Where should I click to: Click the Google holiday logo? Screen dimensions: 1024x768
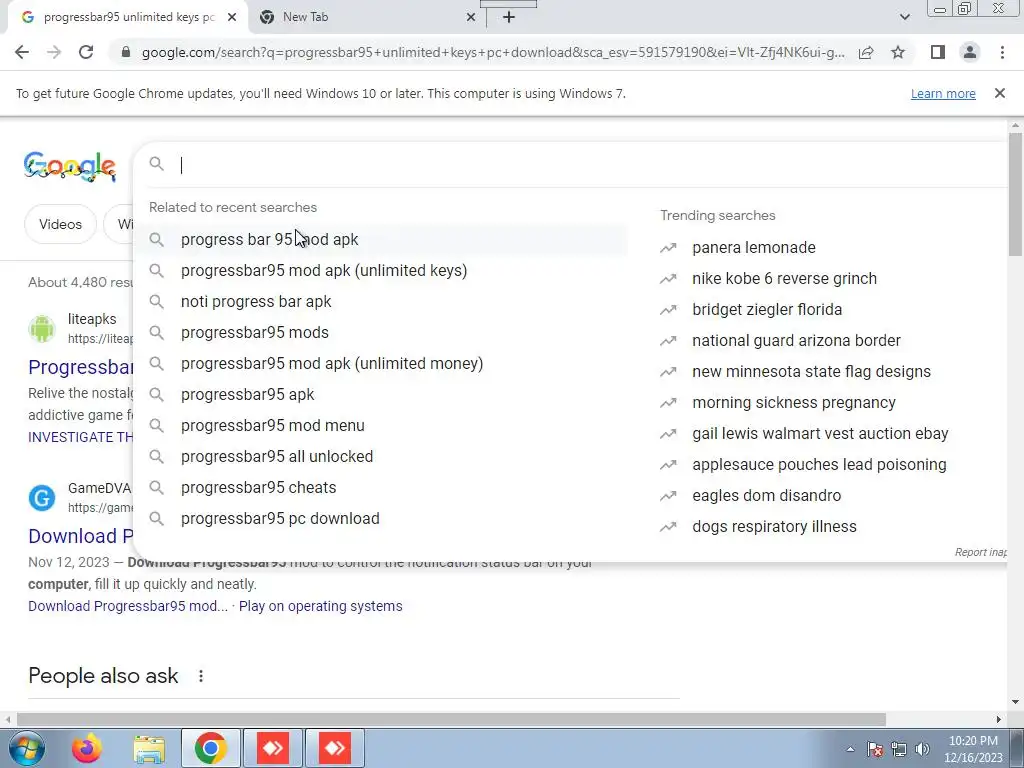pyautogui.click(x=70, y=167)
